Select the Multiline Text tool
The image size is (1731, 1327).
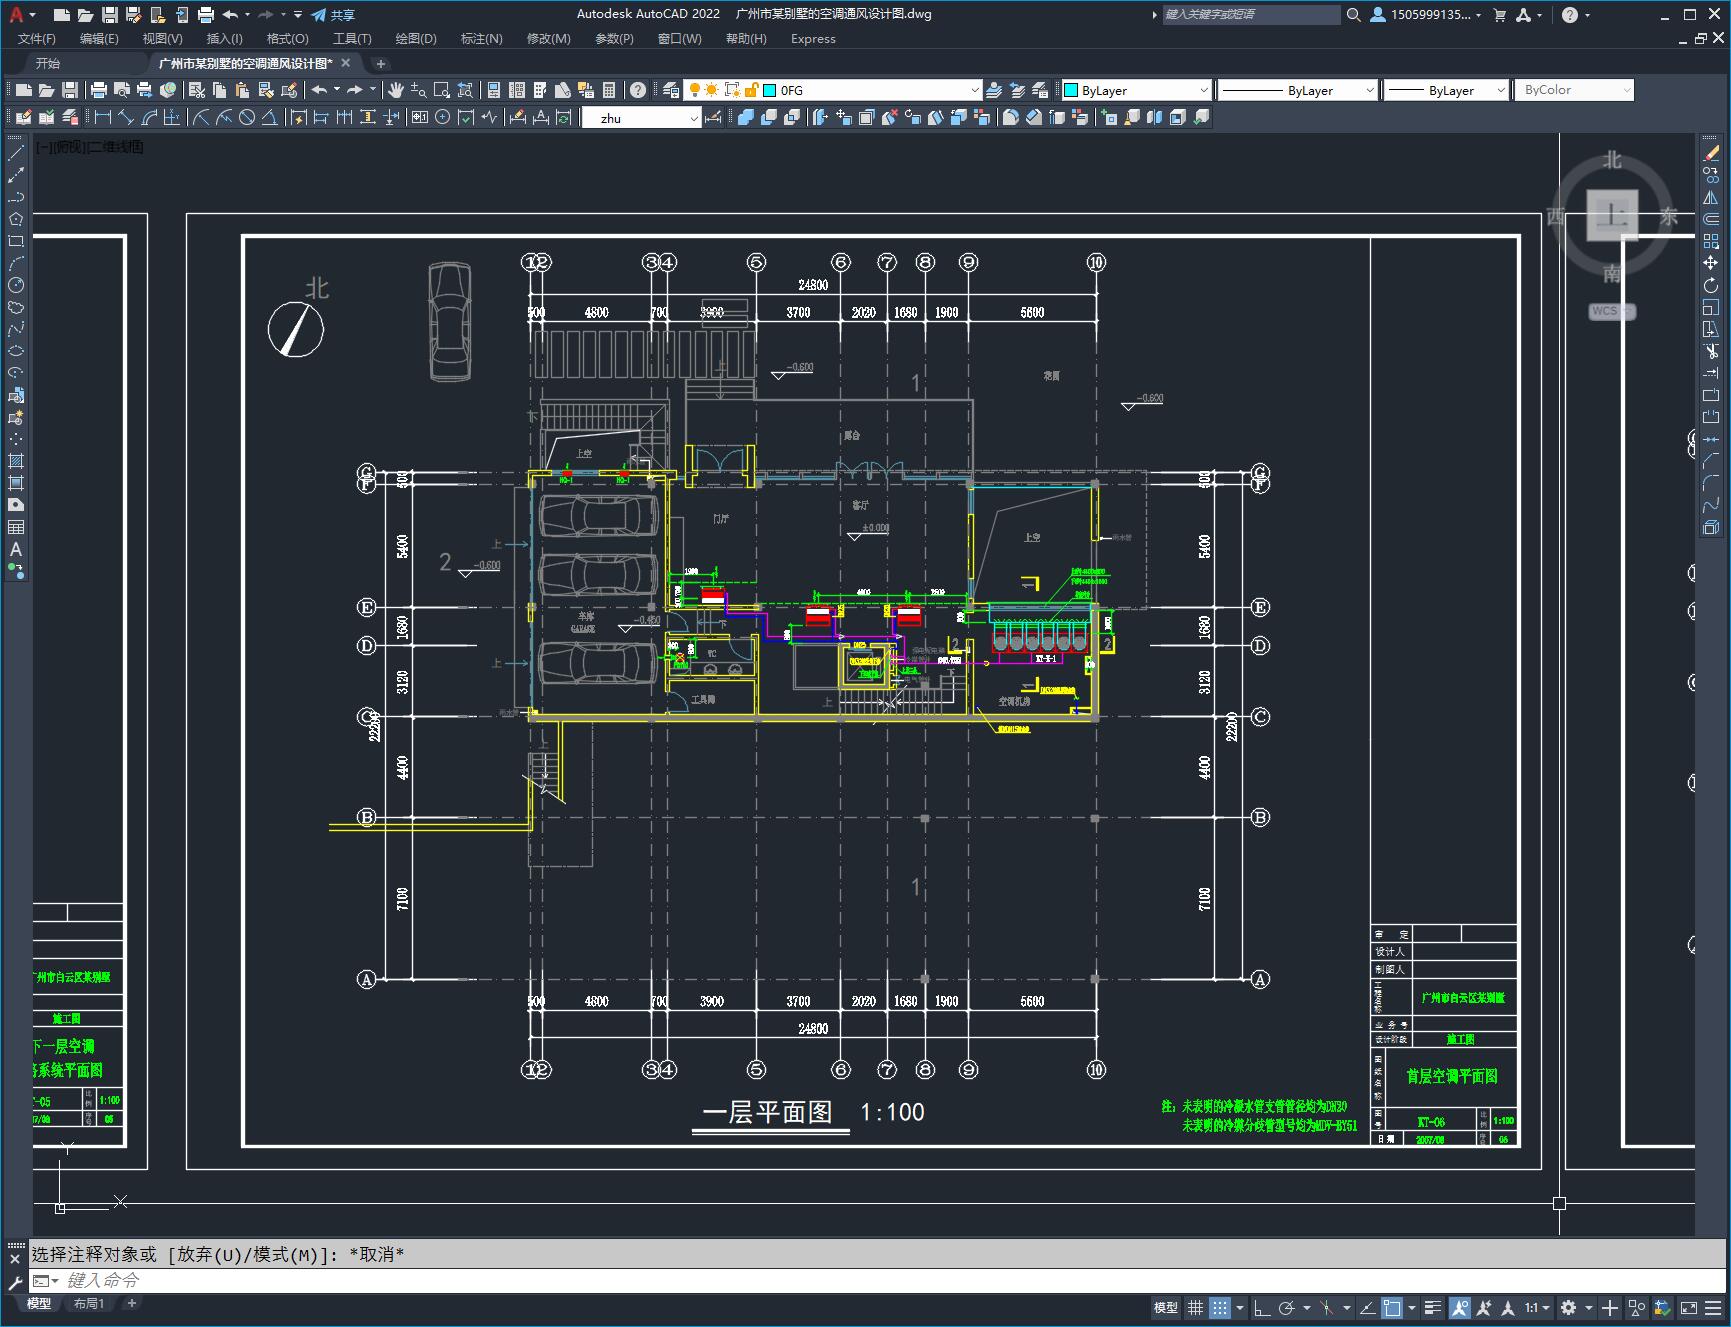pos(16,549)
